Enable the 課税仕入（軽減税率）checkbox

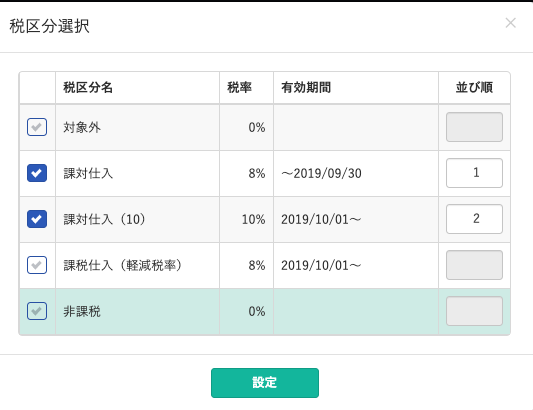[37, 265]
